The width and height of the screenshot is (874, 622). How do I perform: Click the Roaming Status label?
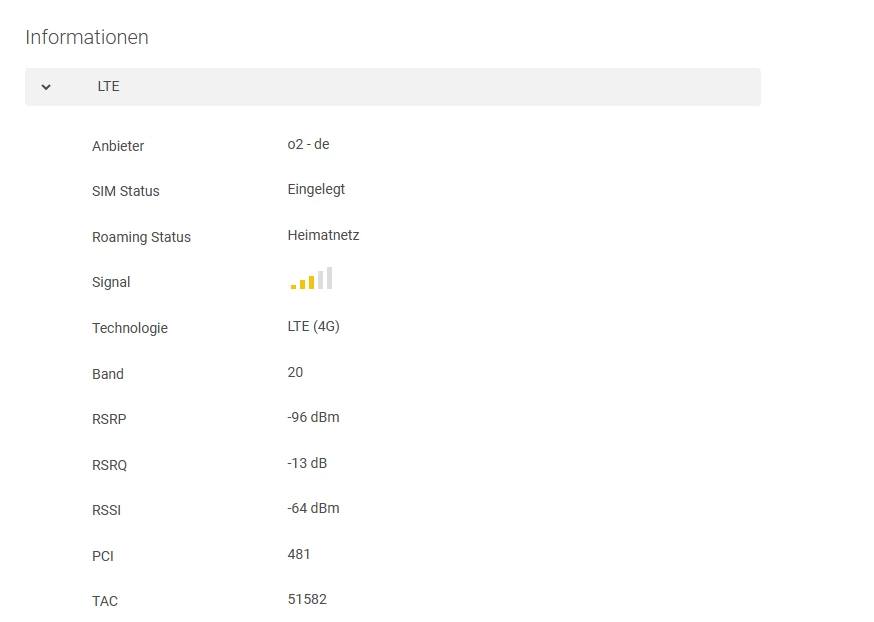click(x=141, y=237)
